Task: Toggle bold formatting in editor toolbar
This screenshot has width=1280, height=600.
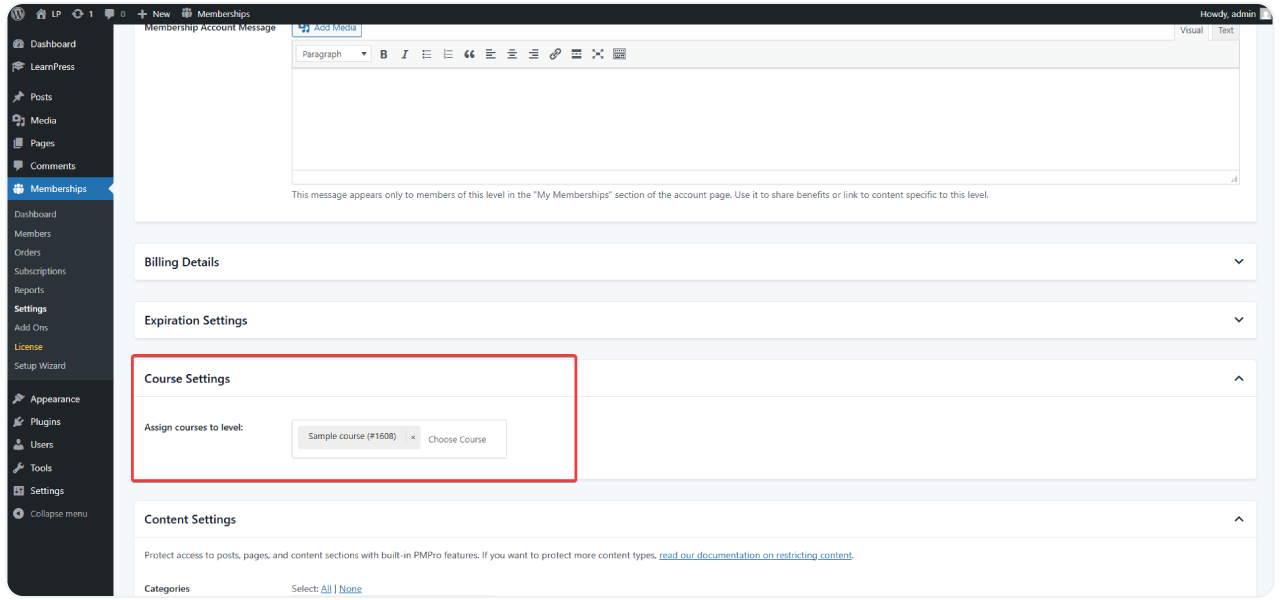Action: pos(383,54)
